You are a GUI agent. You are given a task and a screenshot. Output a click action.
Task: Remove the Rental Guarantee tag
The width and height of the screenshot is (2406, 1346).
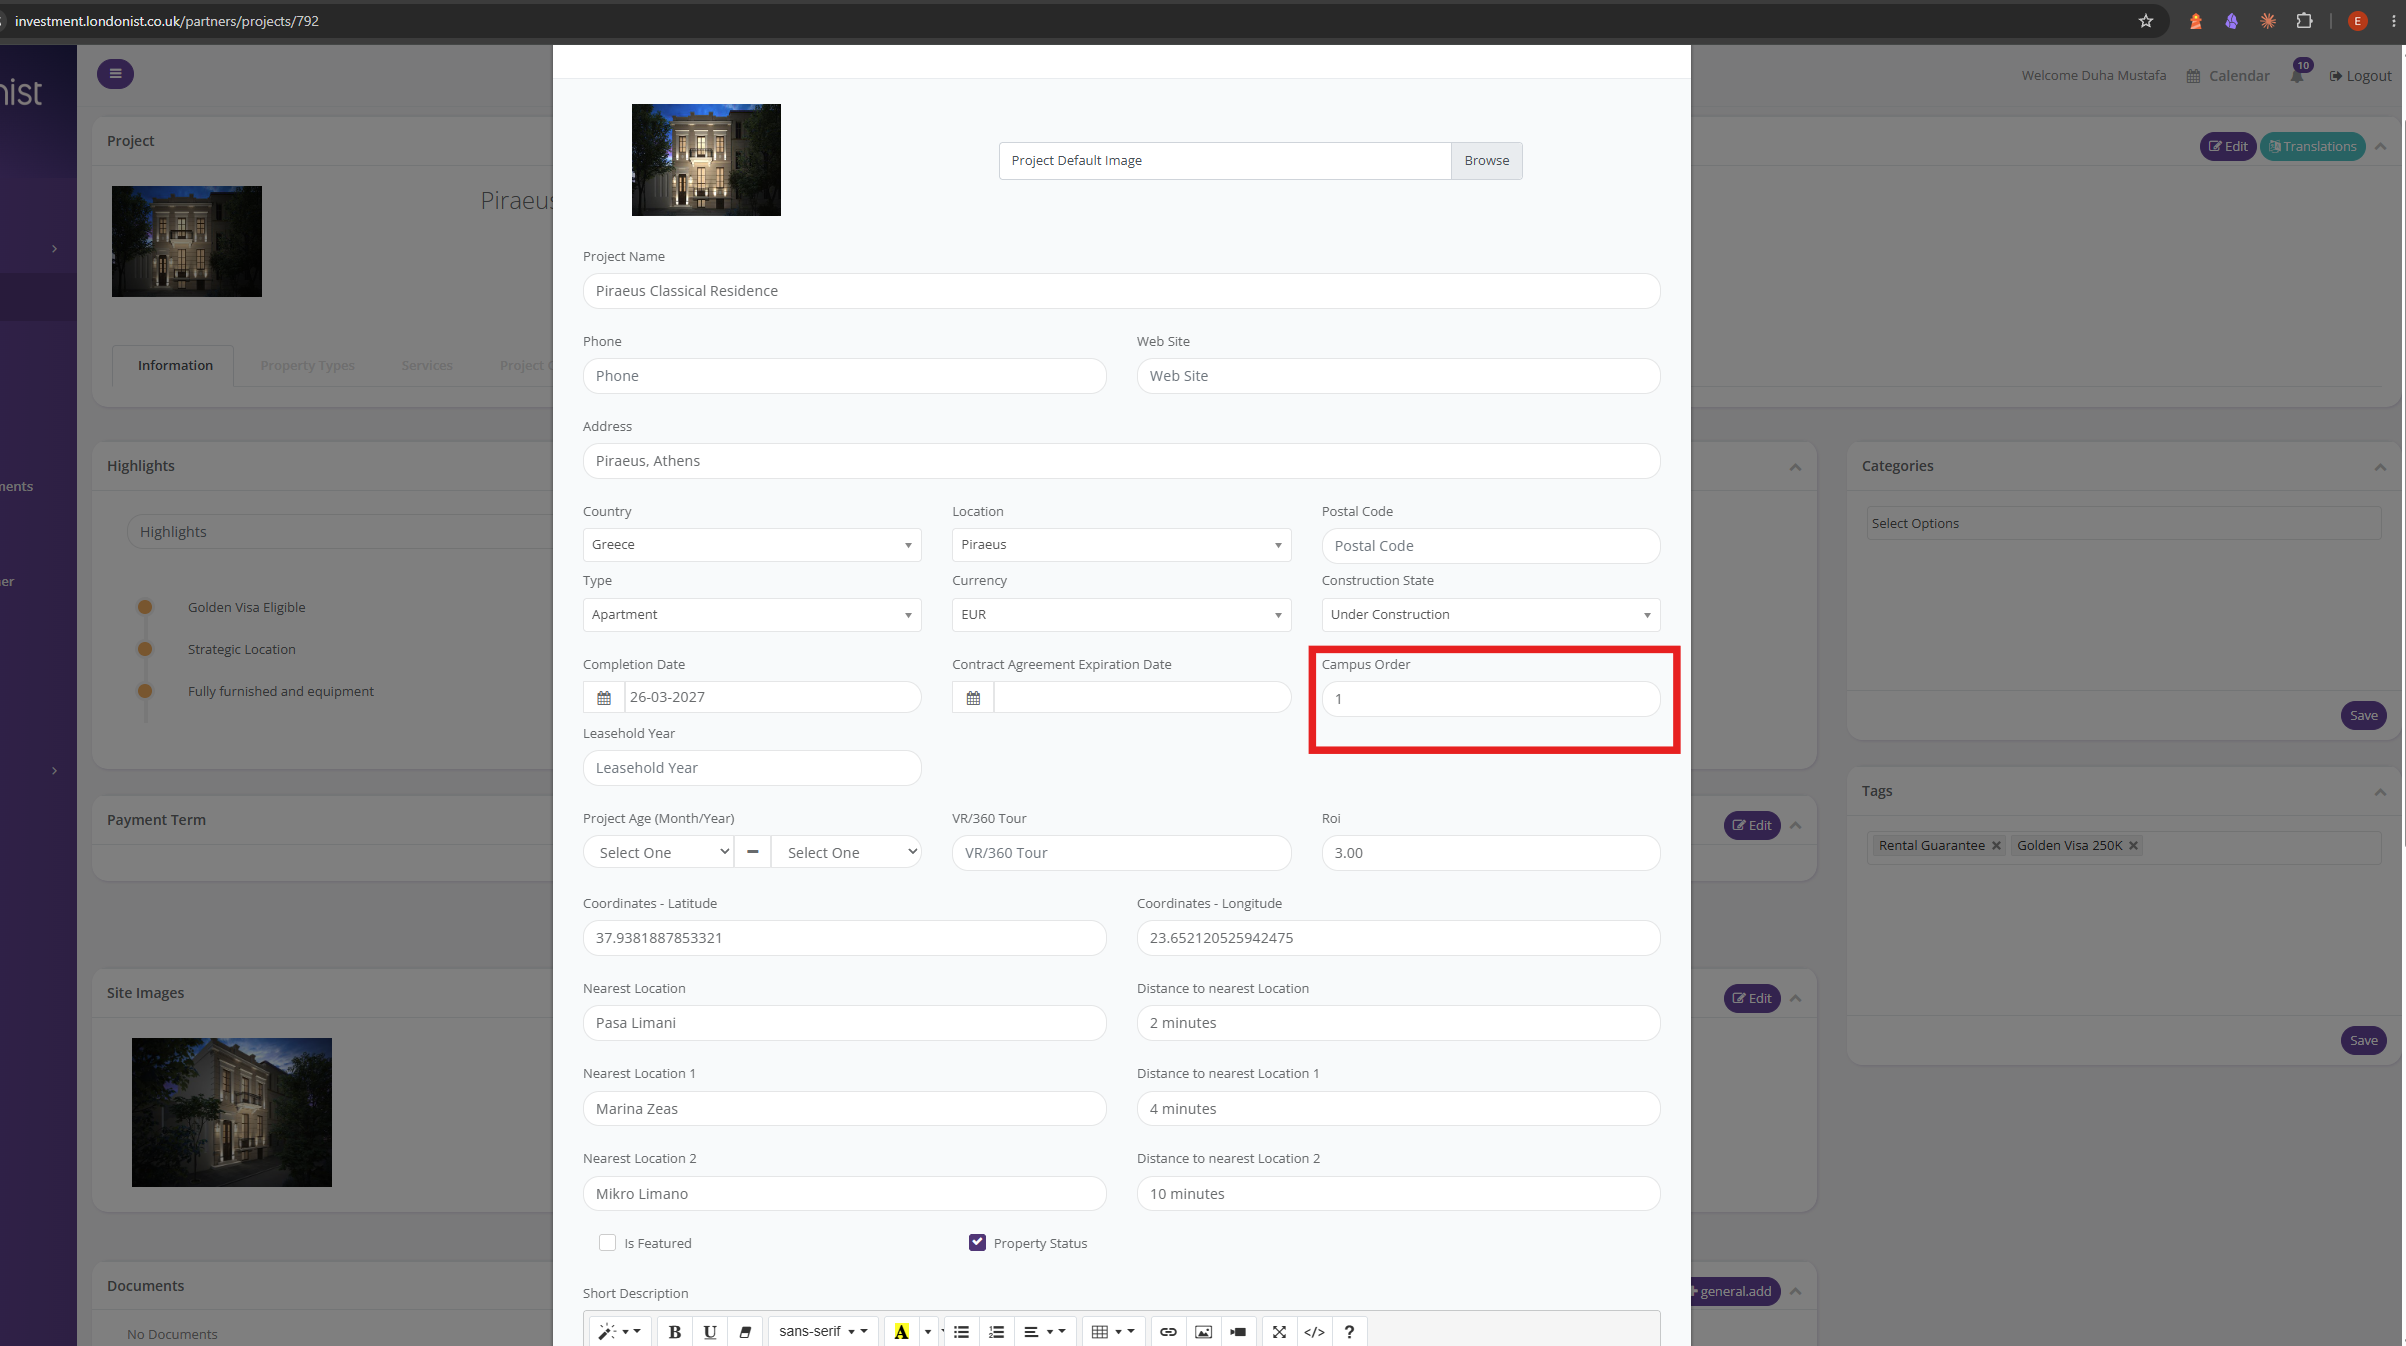point(1996,845)
